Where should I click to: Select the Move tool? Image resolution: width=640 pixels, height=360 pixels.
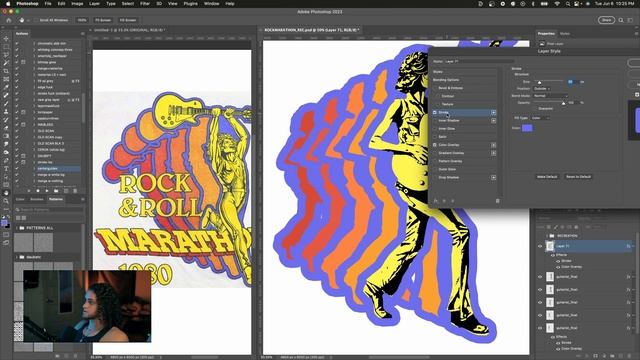6,38
